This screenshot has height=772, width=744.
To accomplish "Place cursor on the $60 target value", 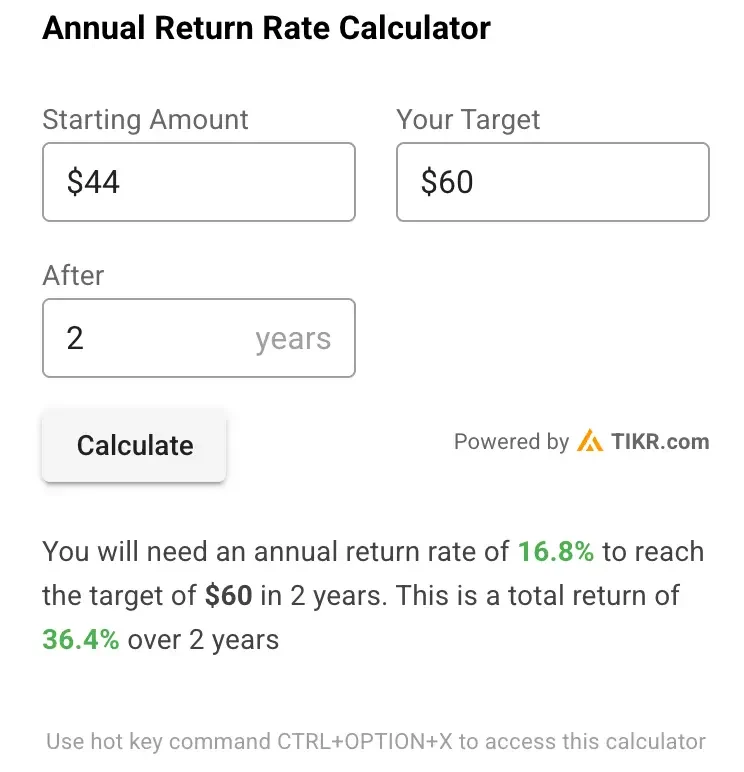I will click(447, 182).
